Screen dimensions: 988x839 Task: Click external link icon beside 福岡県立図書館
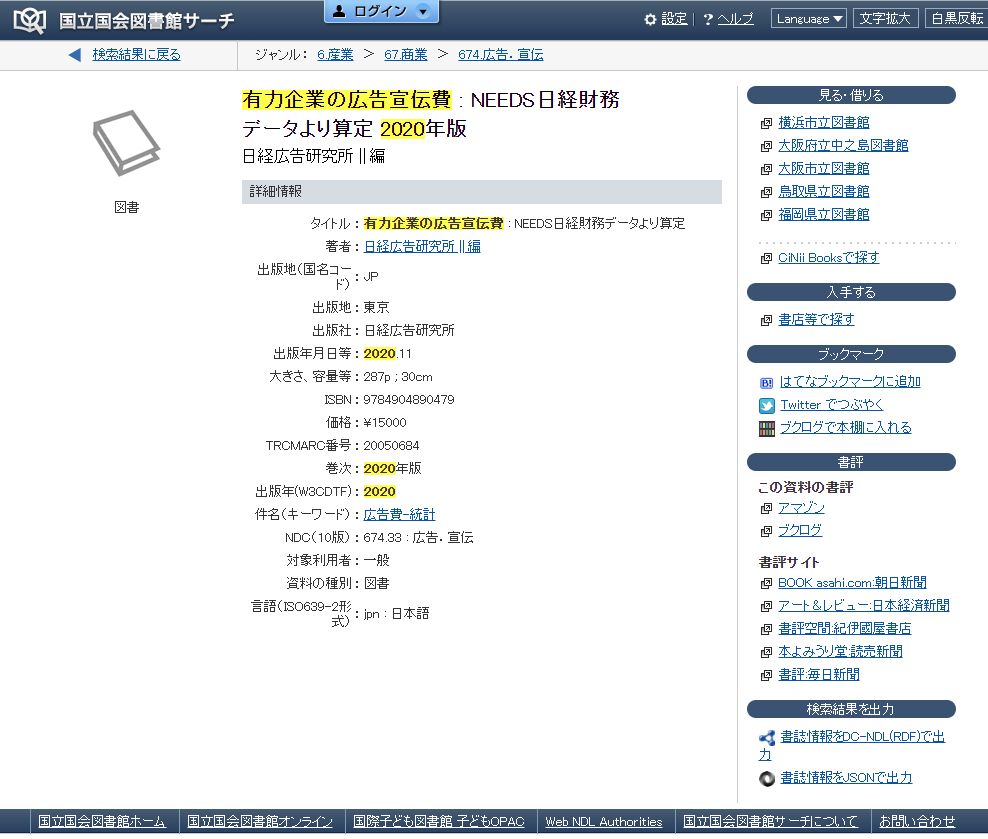point(766,215)
